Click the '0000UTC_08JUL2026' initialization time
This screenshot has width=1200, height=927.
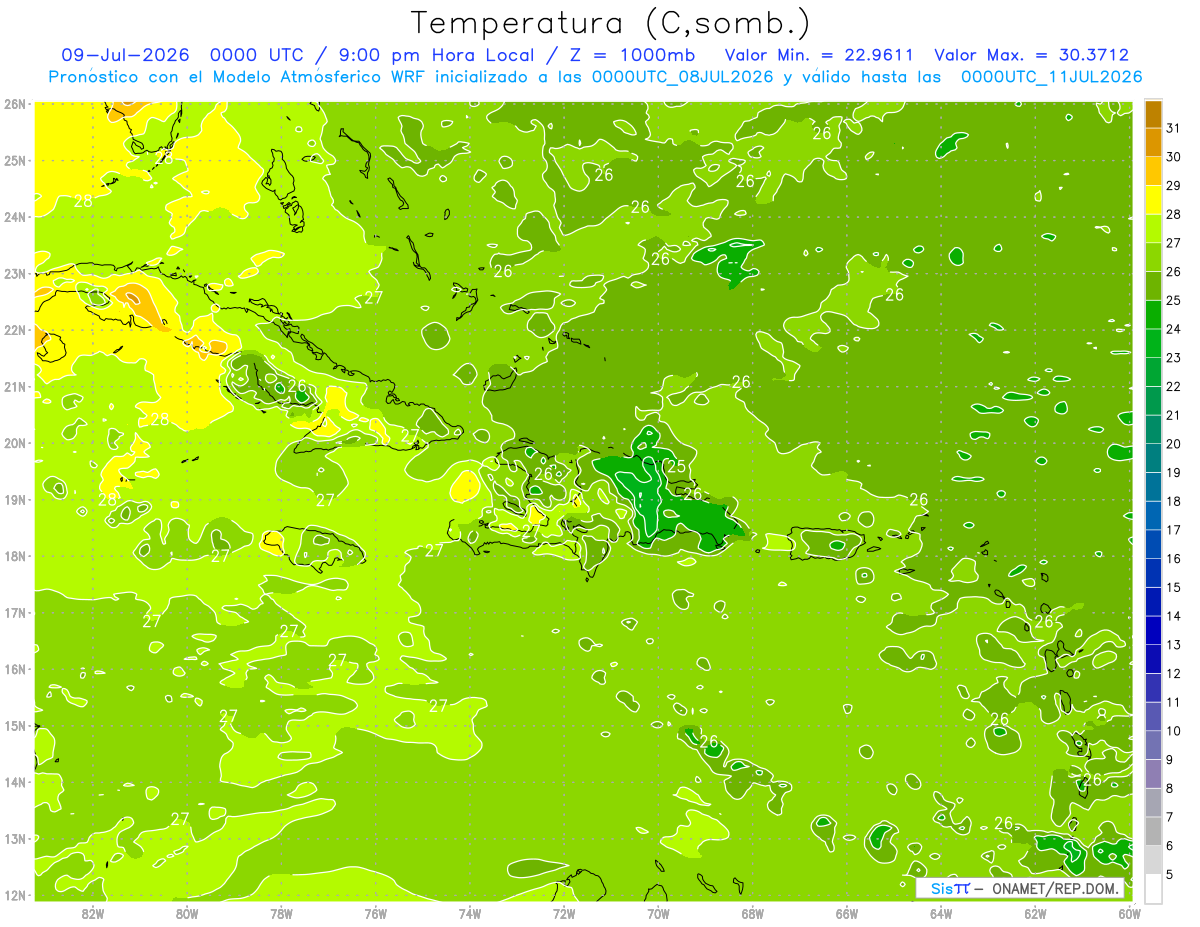[x=683, y=77]
